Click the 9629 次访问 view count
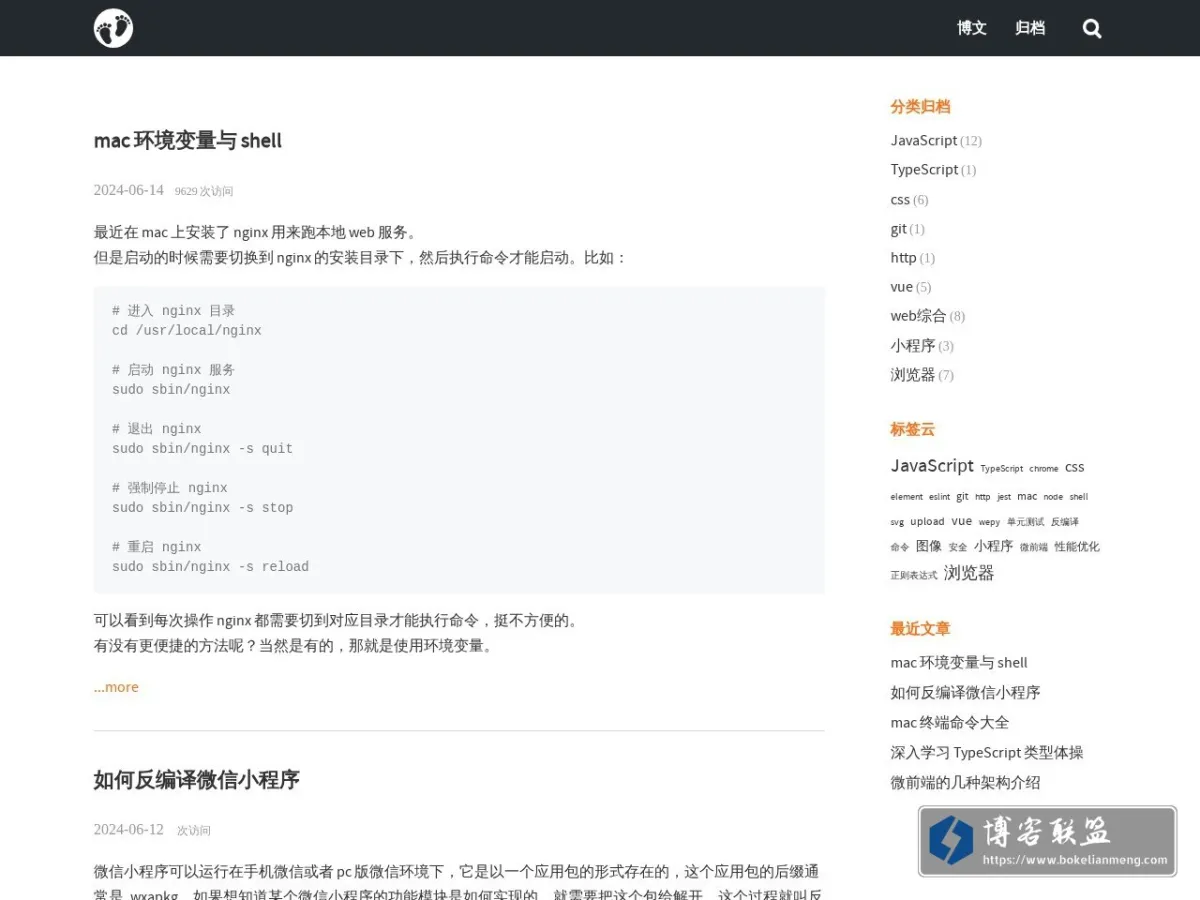Screen dimensions: 1200x900 (x=204, y=191)
